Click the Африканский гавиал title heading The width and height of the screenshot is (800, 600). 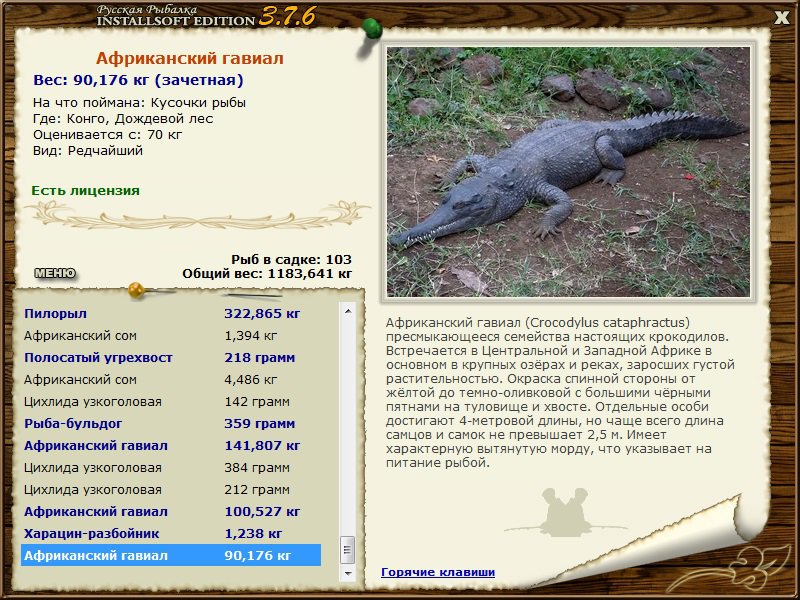[189, 58]
